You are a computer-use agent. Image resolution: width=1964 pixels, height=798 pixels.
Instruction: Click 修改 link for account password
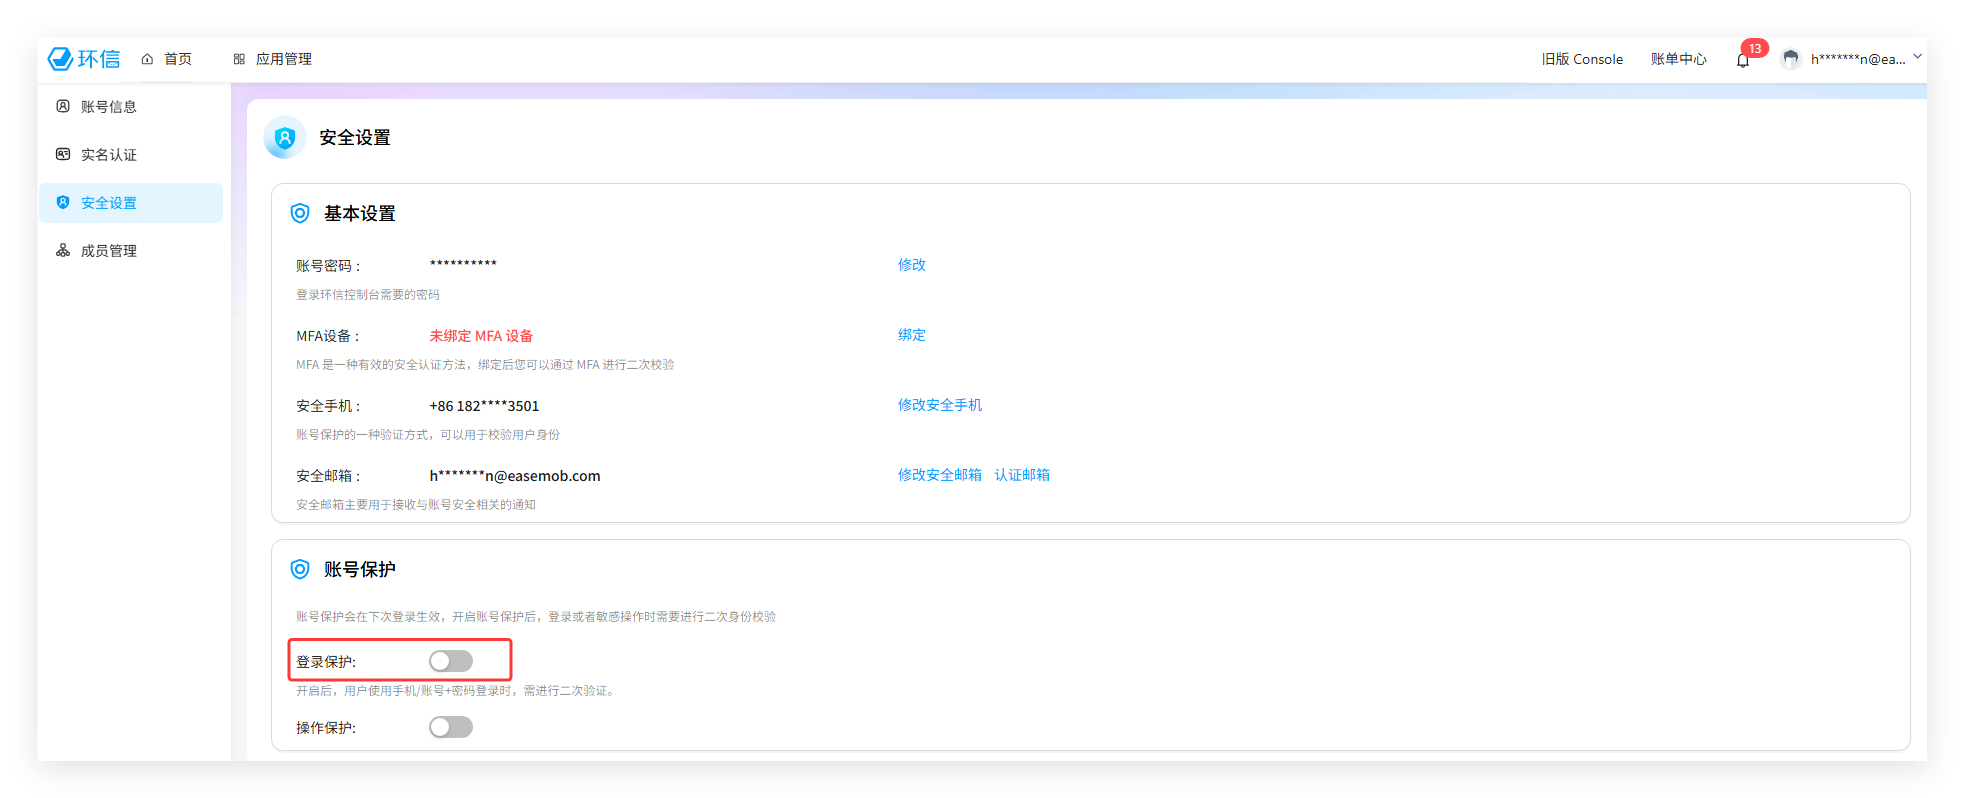pos(911,265)
